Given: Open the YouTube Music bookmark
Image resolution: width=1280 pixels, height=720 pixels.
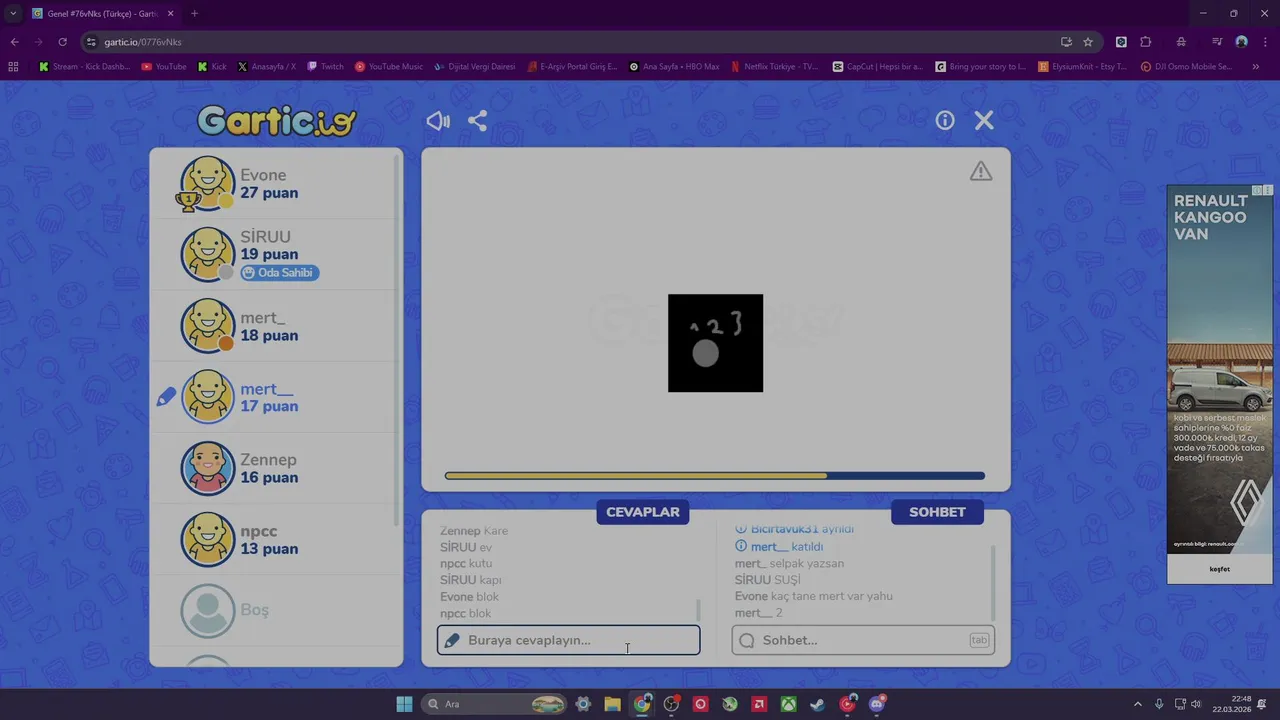Looking at the screenshot, I should point(389,67).
